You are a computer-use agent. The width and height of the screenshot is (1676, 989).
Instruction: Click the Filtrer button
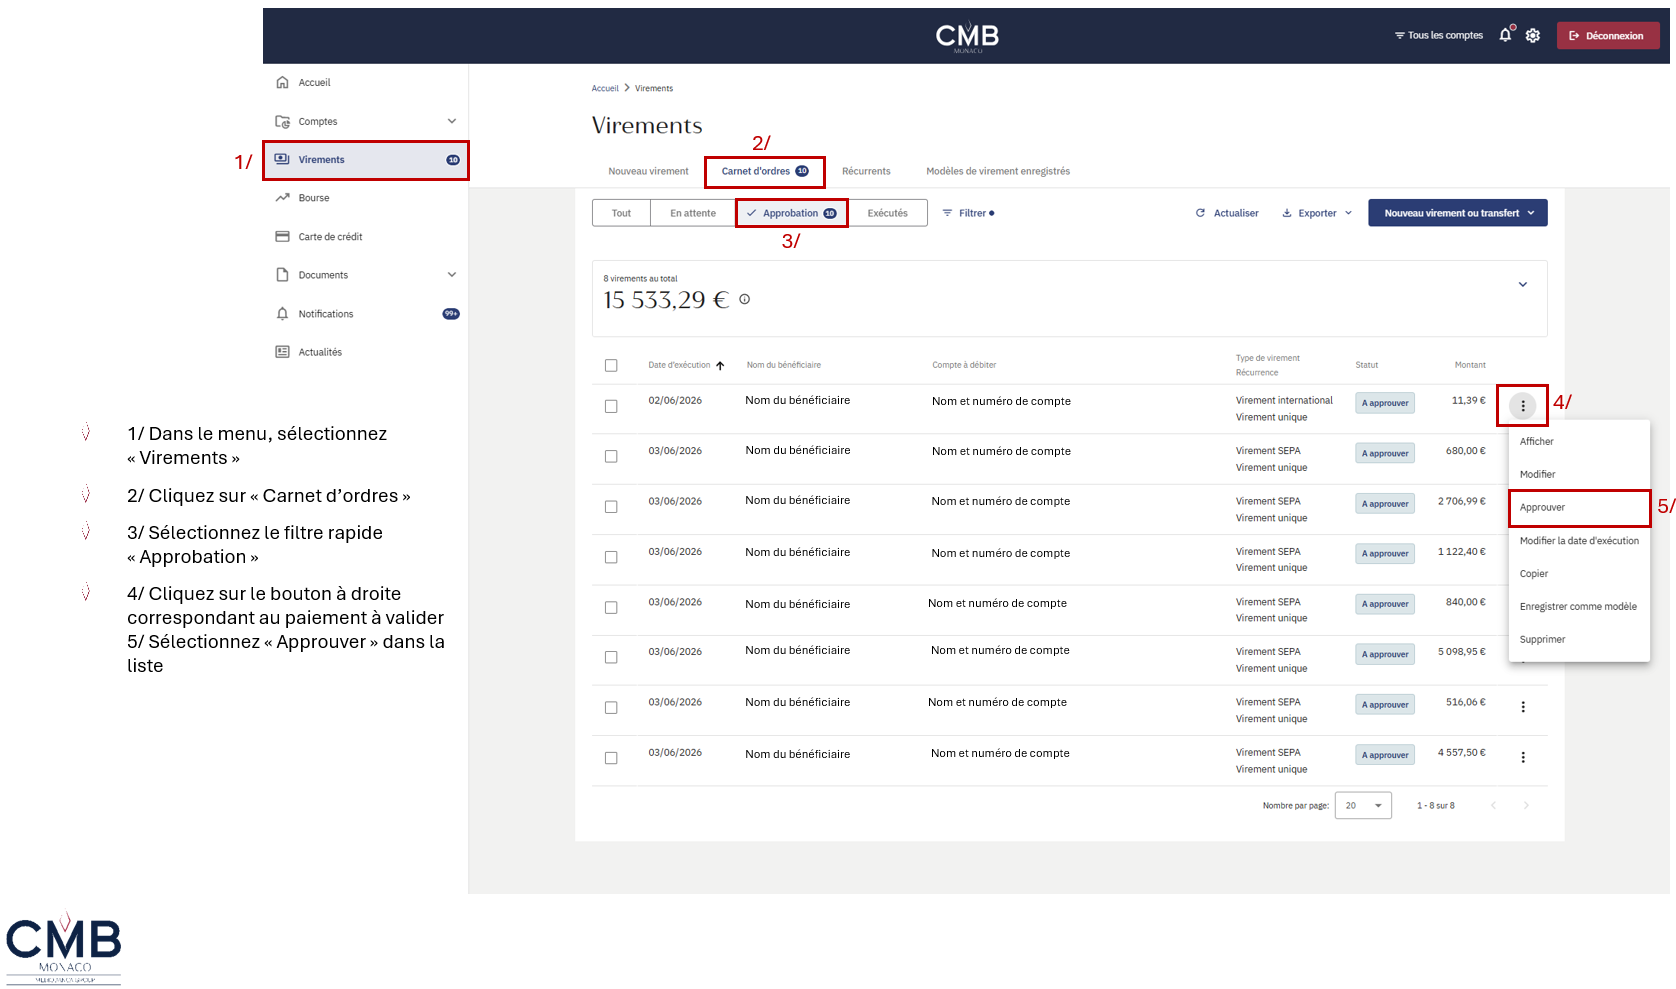[x=968, y=213]
